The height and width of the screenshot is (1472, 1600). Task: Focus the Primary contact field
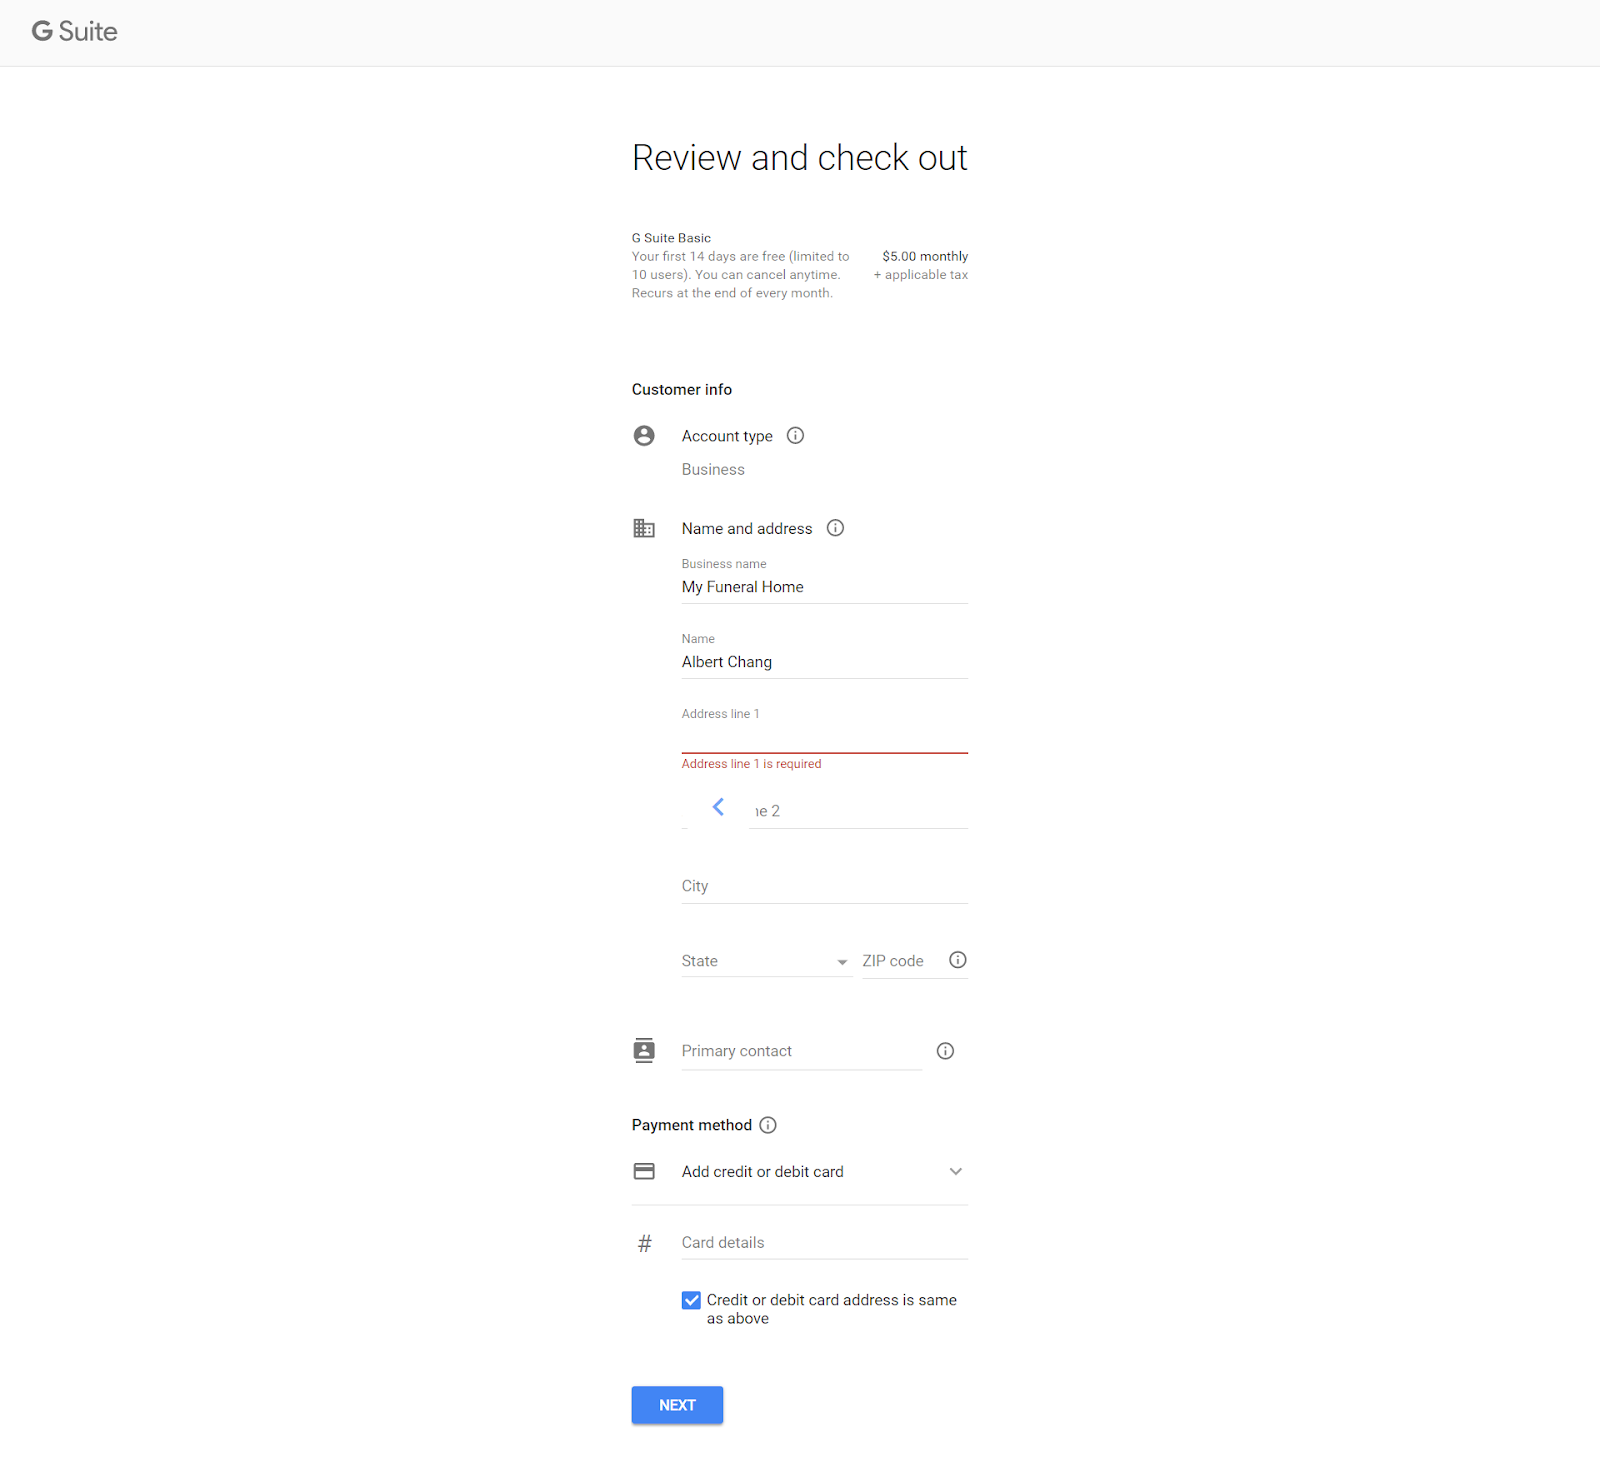coord(802,1051)
